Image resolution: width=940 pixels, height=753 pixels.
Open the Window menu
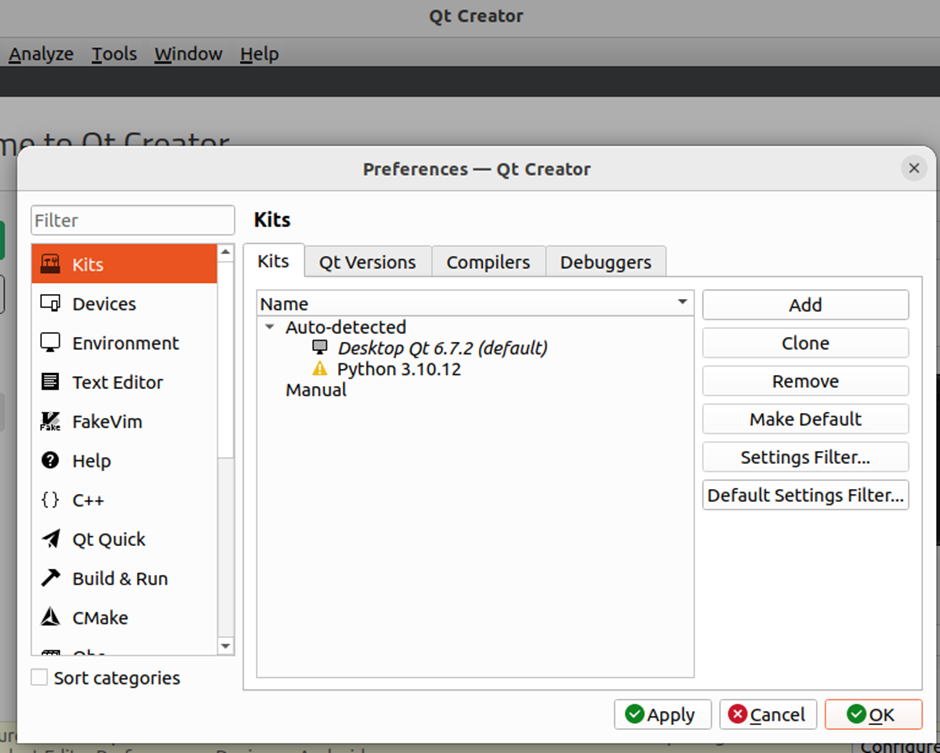pyautogui.click(x=188, y=54)
